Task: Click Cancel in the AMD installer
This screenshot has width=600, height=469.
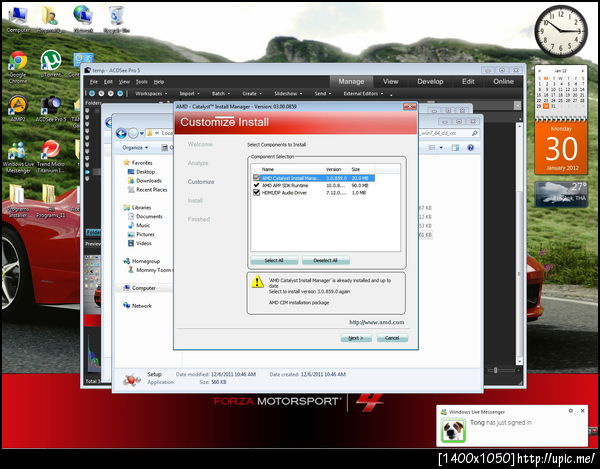Action: (392, 338)
